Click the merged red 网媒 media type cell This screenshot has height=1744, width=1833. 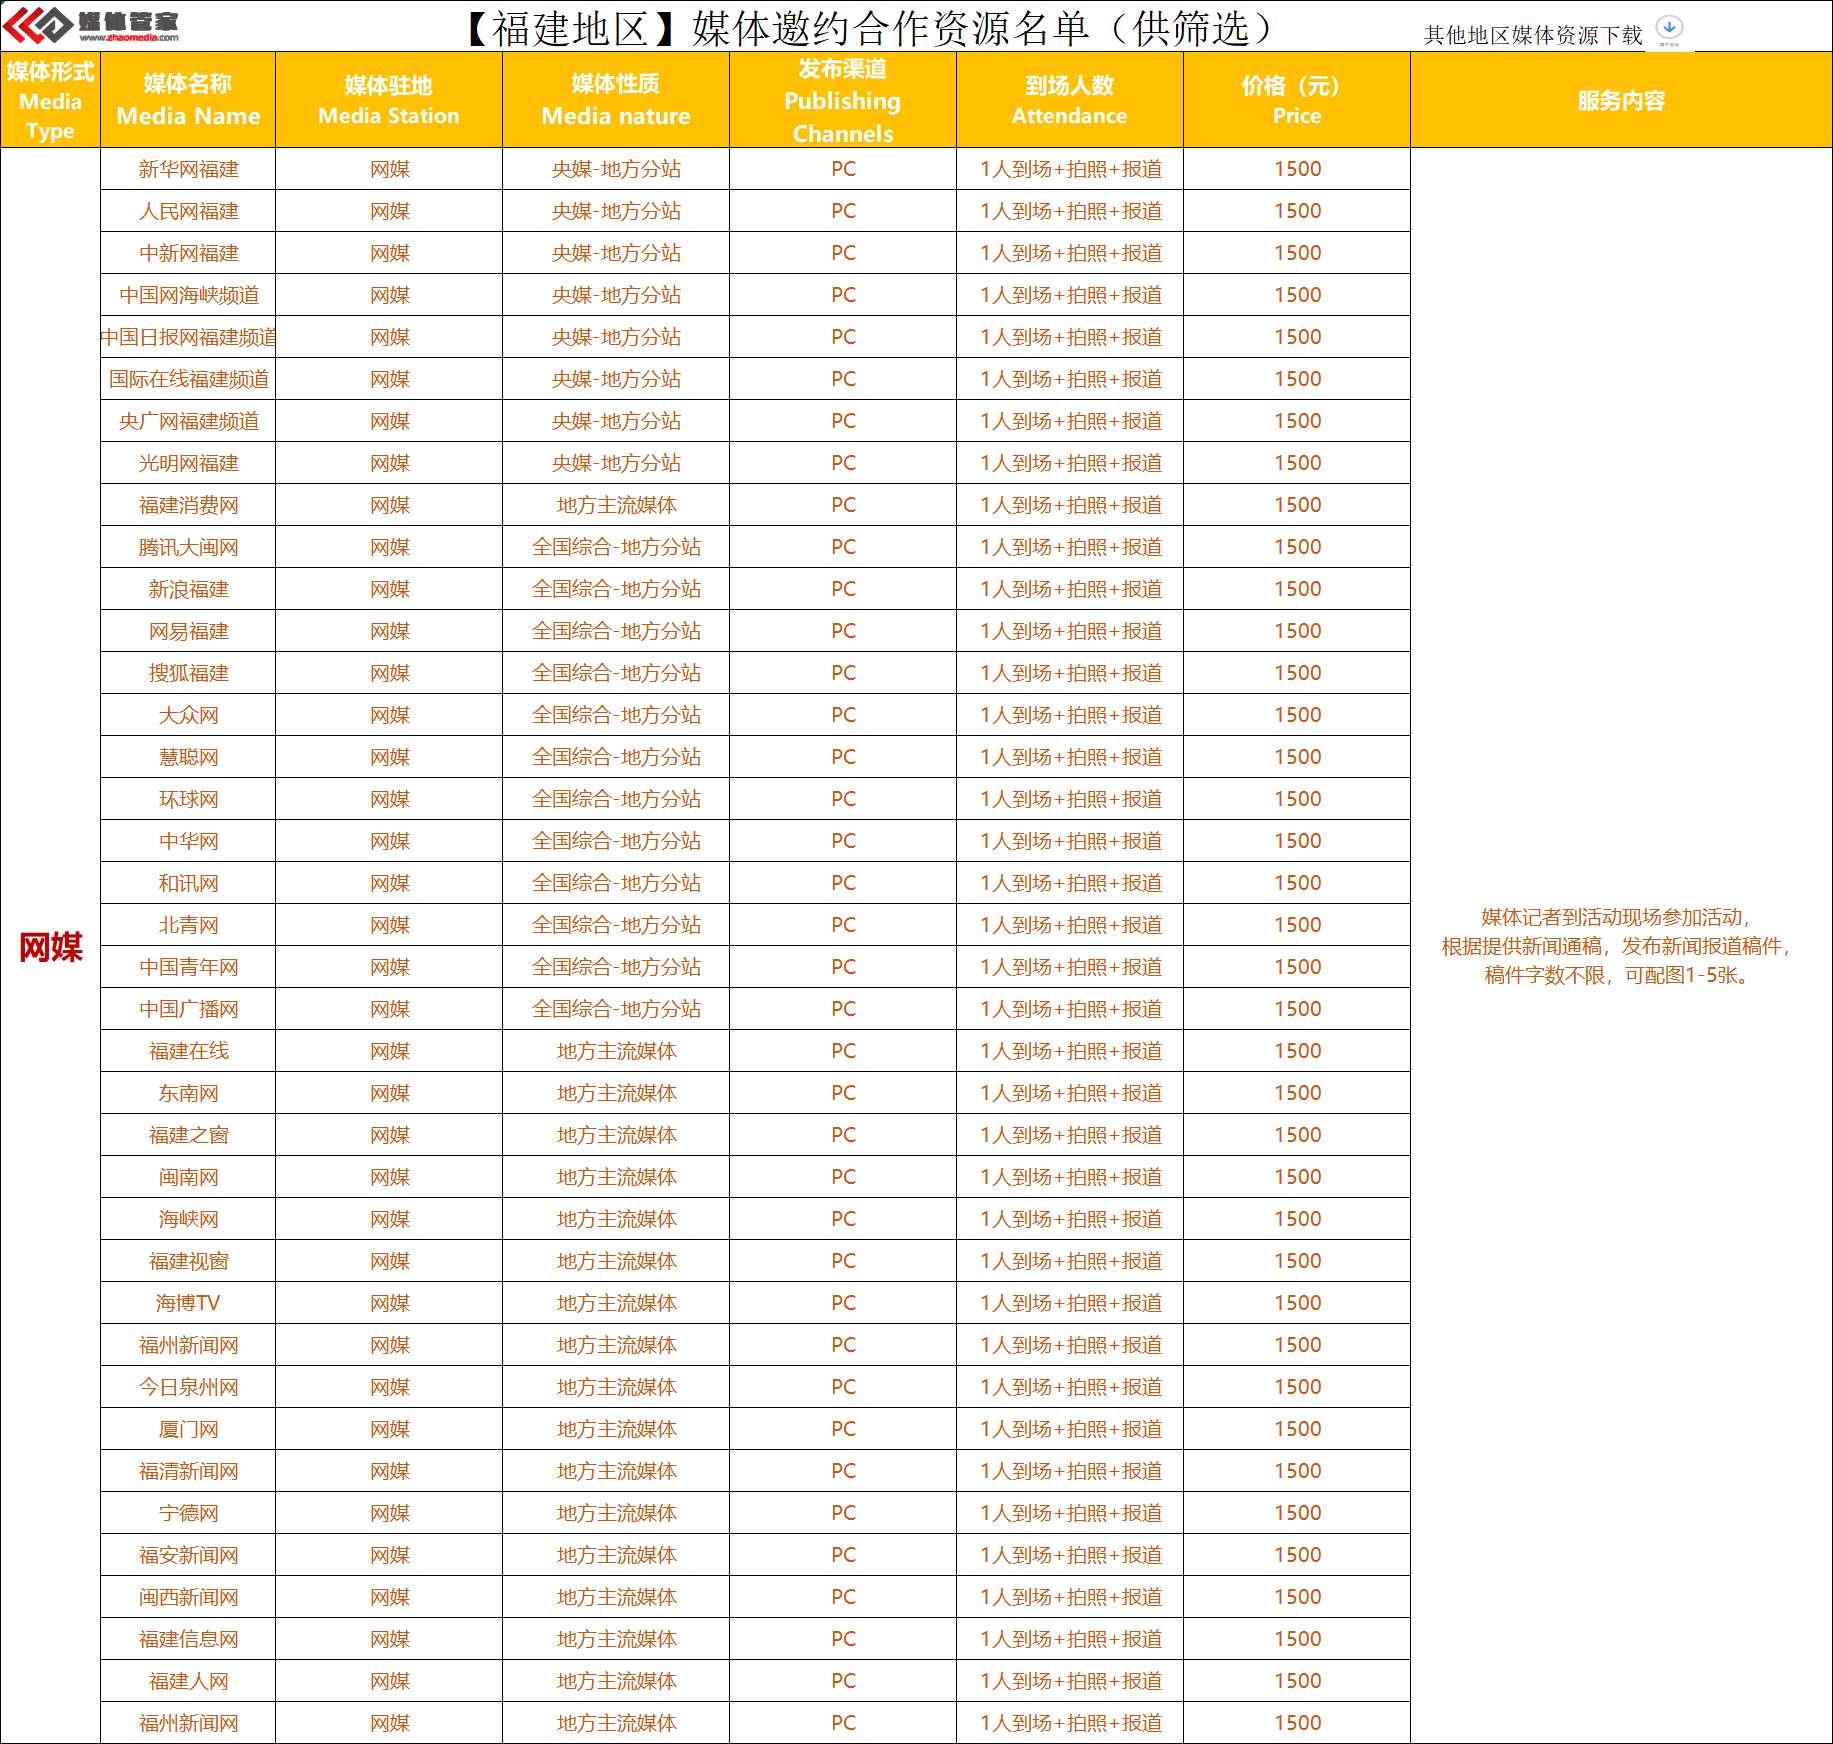coord(50,946)
